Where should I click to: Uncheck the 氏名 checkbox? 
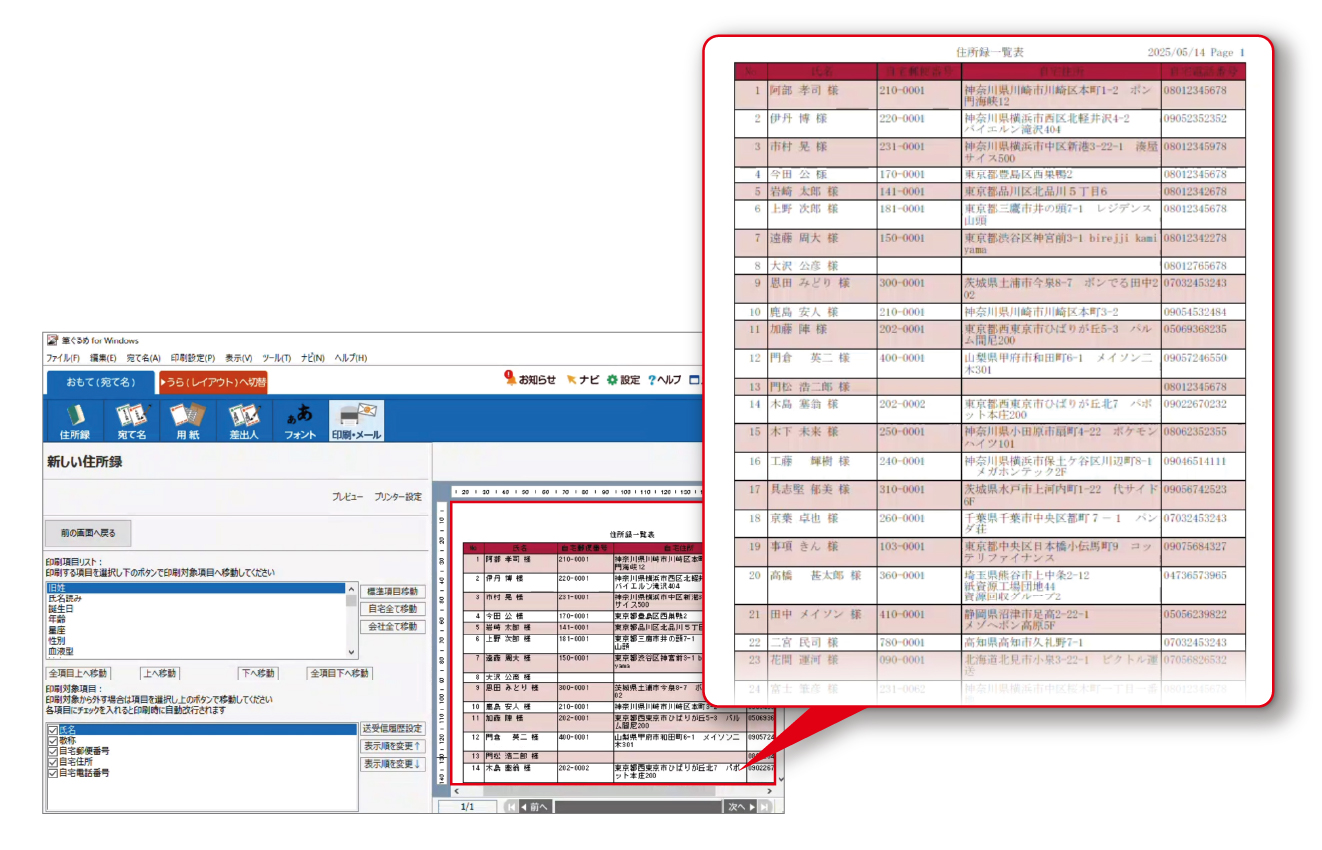click(53, 730)
